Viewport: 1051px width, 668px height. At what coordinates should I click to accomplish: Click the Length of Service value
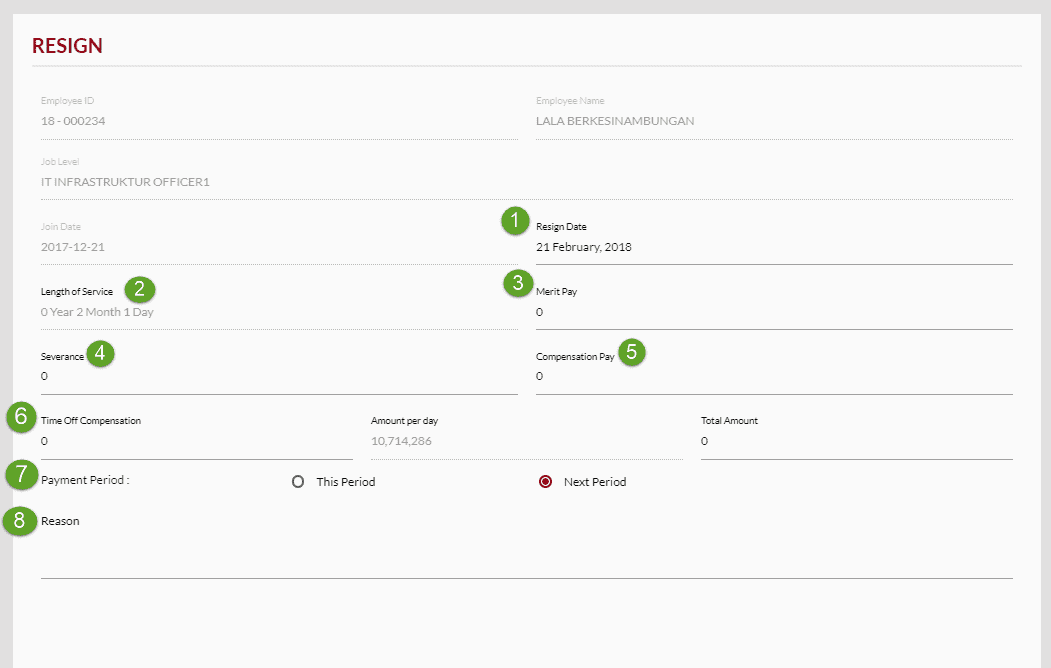(x=98, y=312)
